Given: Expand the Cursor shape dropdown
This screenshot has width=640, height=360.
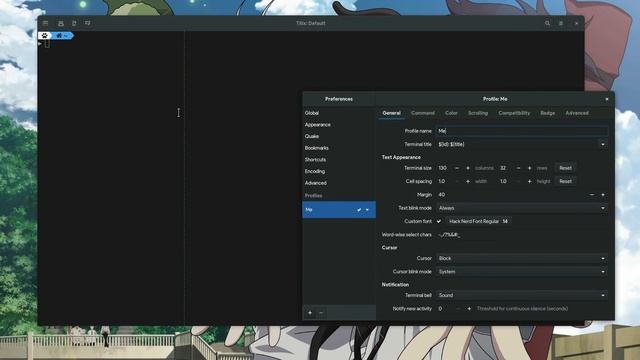Looking at the screenshot, I should click(x=522, y=258).
